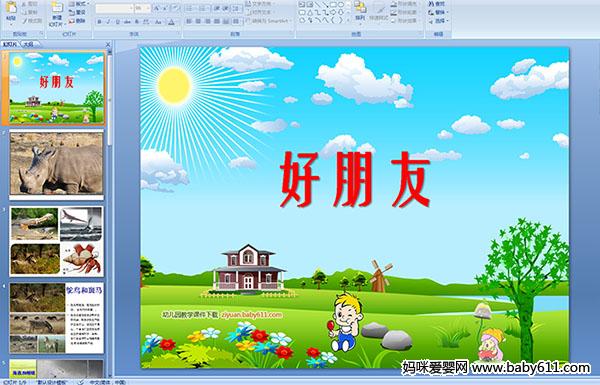Click the strikethrough text icon
Viewport: 600px width, 385px height.
click(x=127, y=22)
